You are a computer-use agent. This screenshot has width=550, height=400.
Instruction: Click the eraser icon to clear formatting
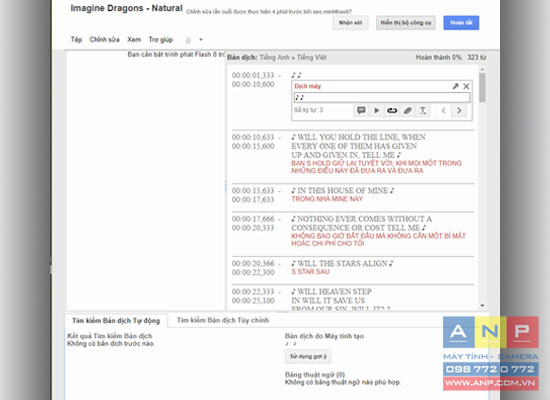[x=407, y=110]
